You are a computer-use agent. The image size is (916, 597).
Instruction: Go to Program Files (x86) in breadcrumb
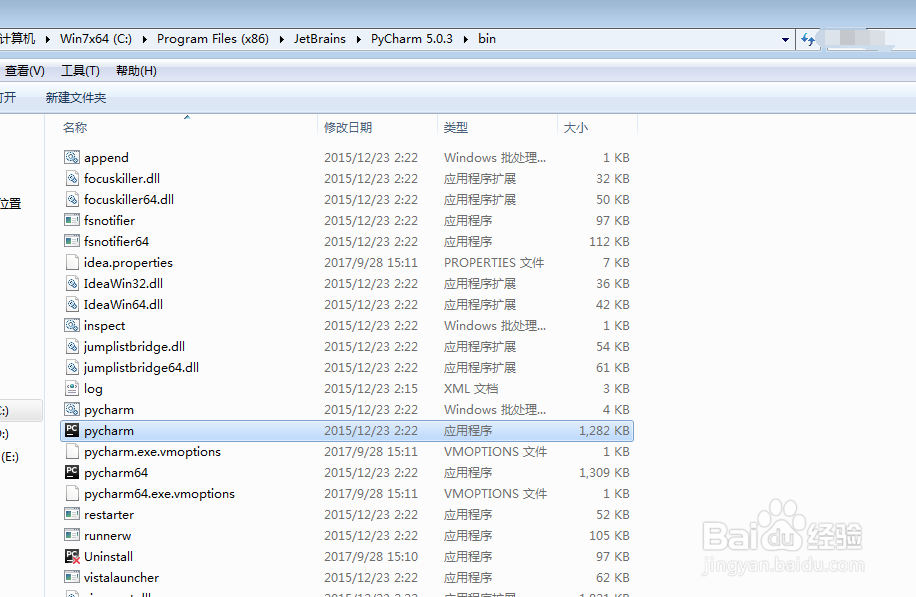point(213,39)
